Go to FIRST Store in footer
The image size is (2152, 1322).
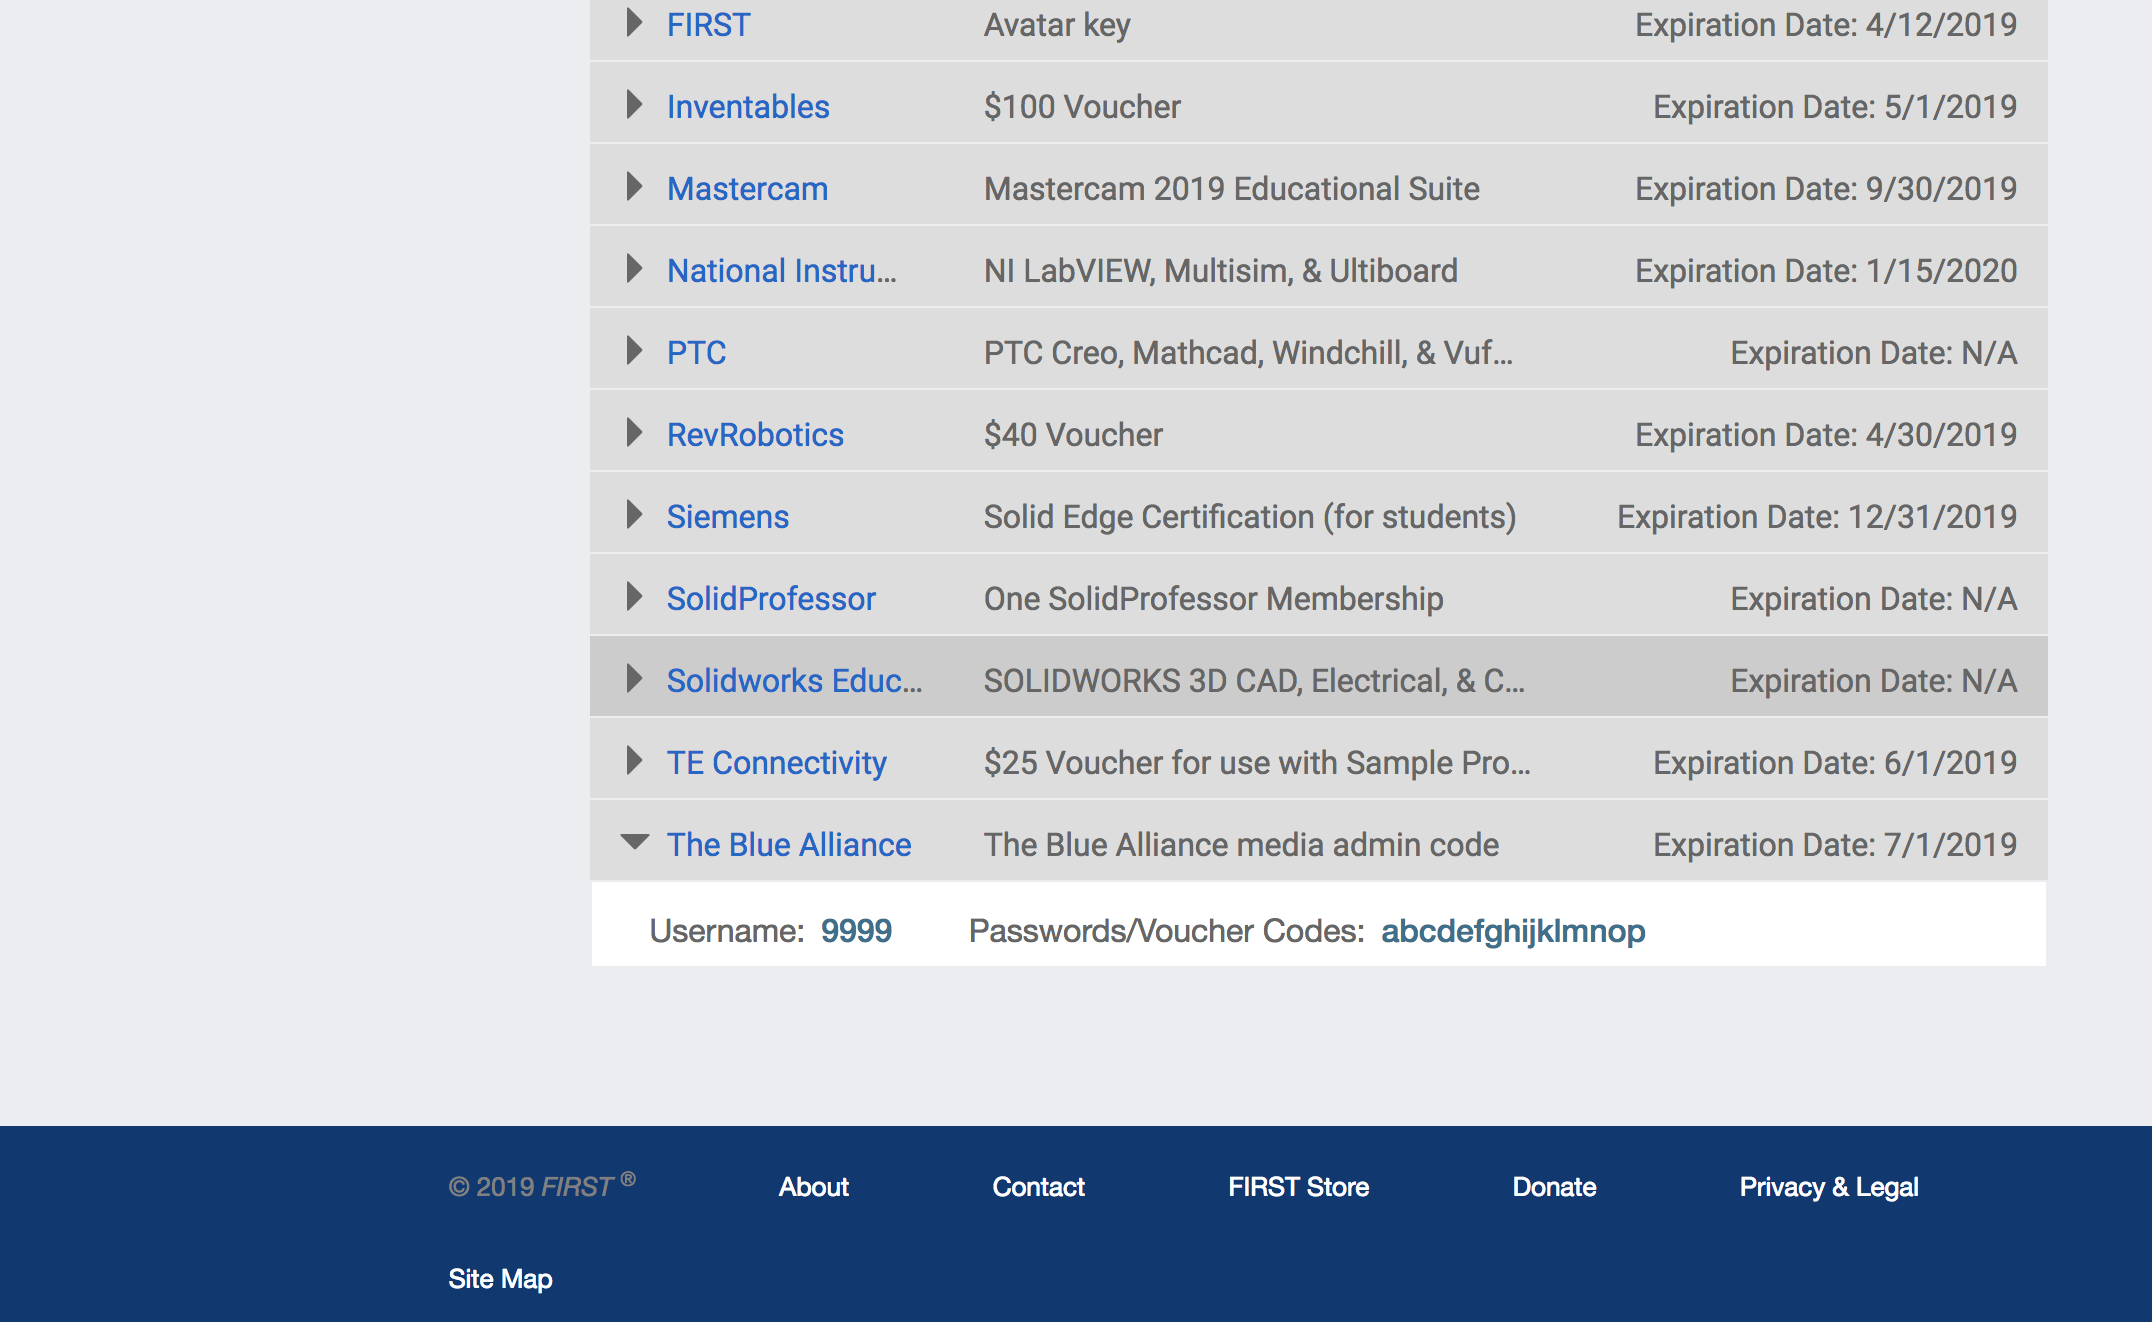tap(1298, 1187)
